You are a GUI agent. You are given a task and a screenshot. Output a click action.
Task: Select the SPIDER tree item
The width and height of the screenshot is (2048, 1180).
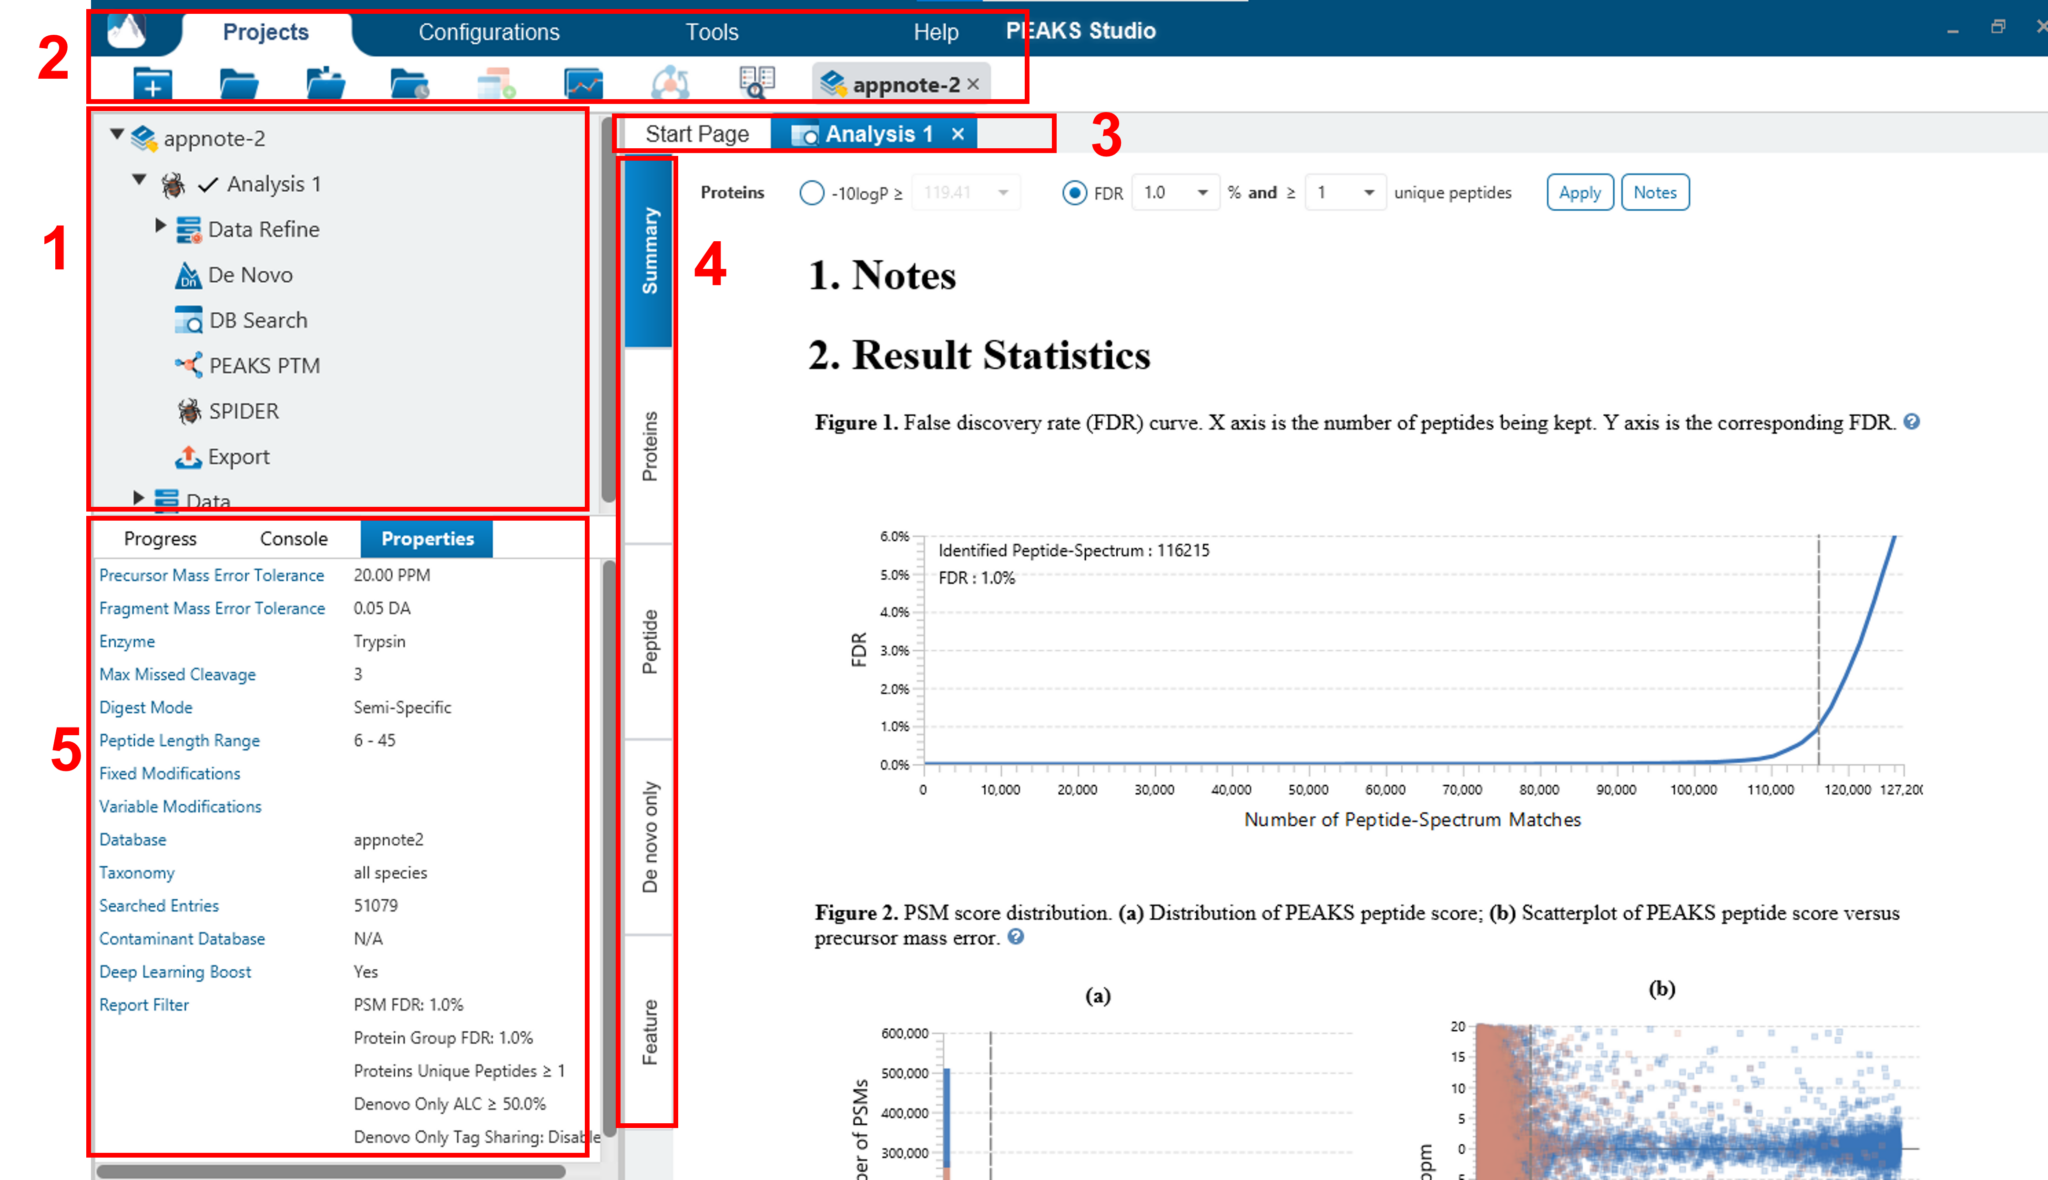[243, 411]
